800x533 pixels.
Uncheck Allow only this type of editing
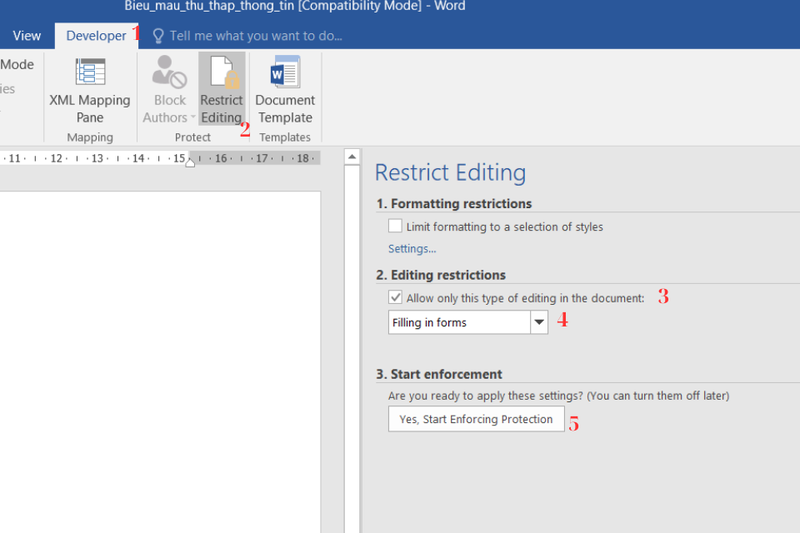coord(396,298)
